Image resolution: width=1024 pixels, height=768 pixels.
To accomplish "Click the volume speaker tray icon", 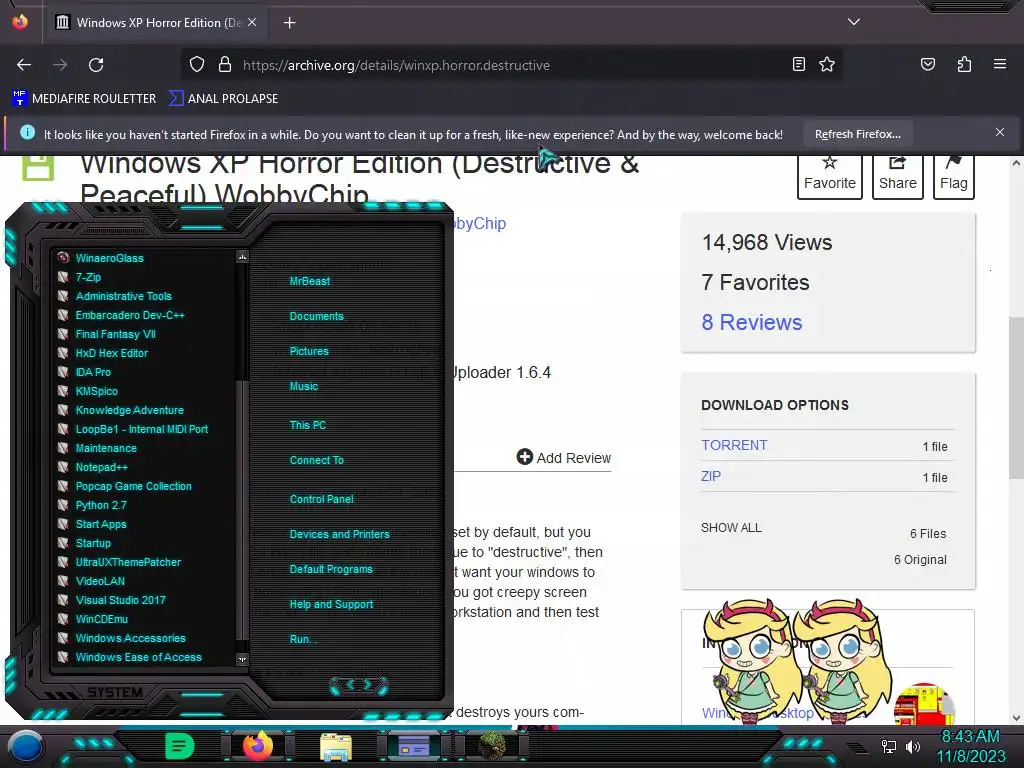I will (912, 746).
